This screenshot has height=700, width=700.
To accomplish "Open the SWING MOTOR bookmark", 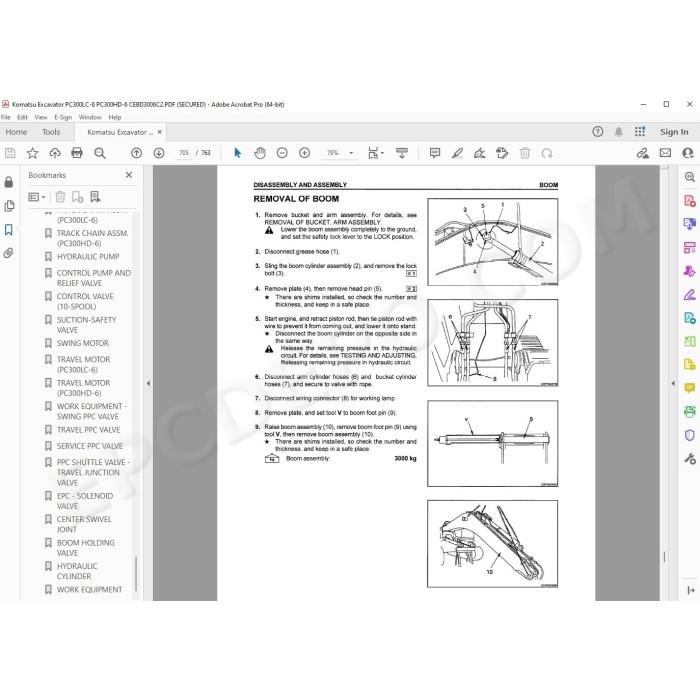I will tap(83, 343).
